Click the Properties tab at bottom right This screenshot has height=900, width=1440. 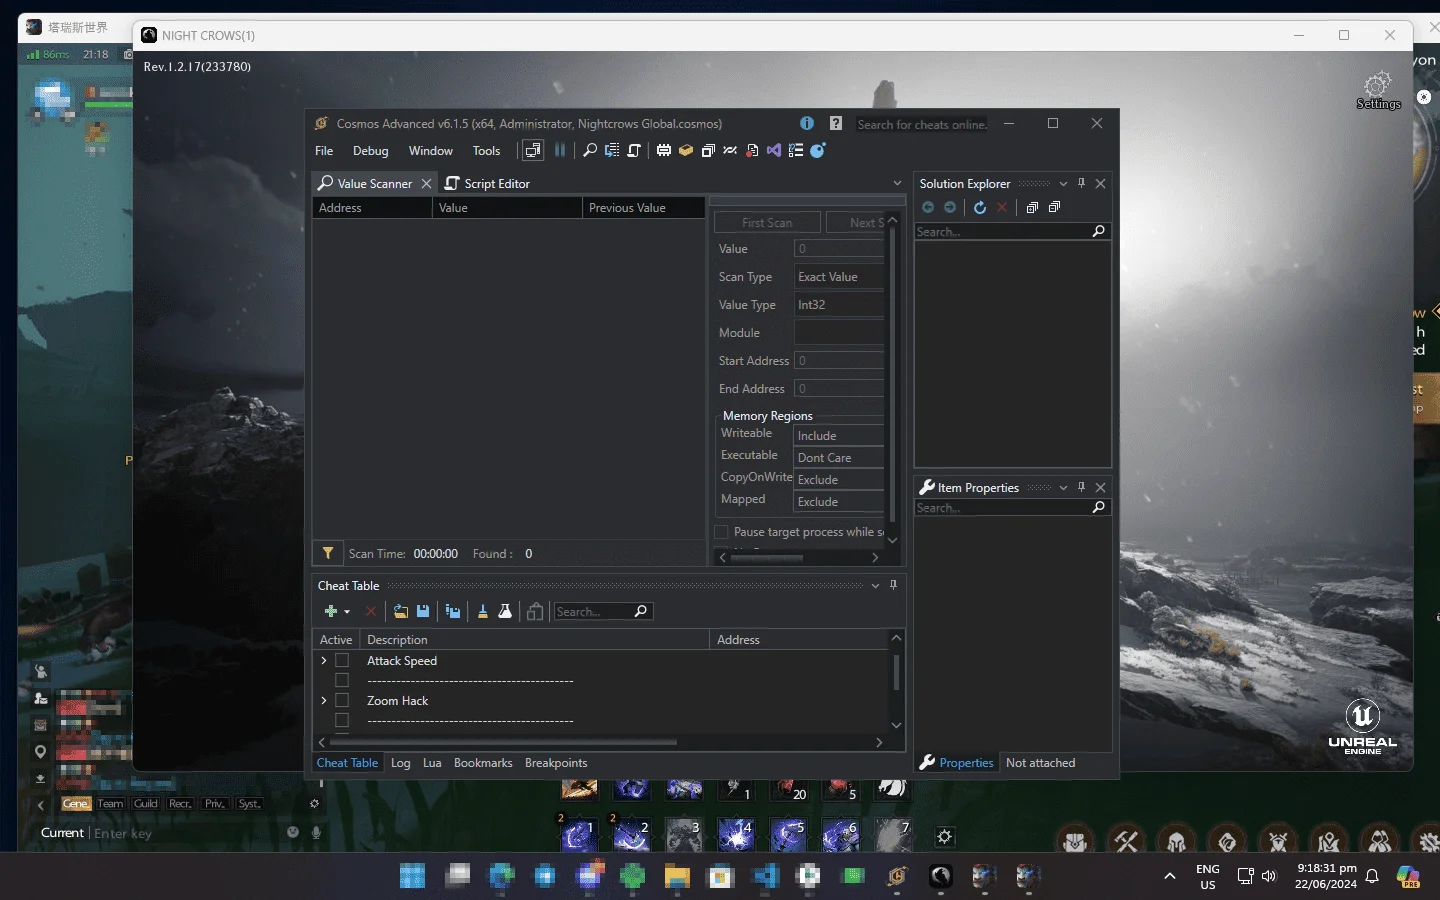tap(957, 763)
